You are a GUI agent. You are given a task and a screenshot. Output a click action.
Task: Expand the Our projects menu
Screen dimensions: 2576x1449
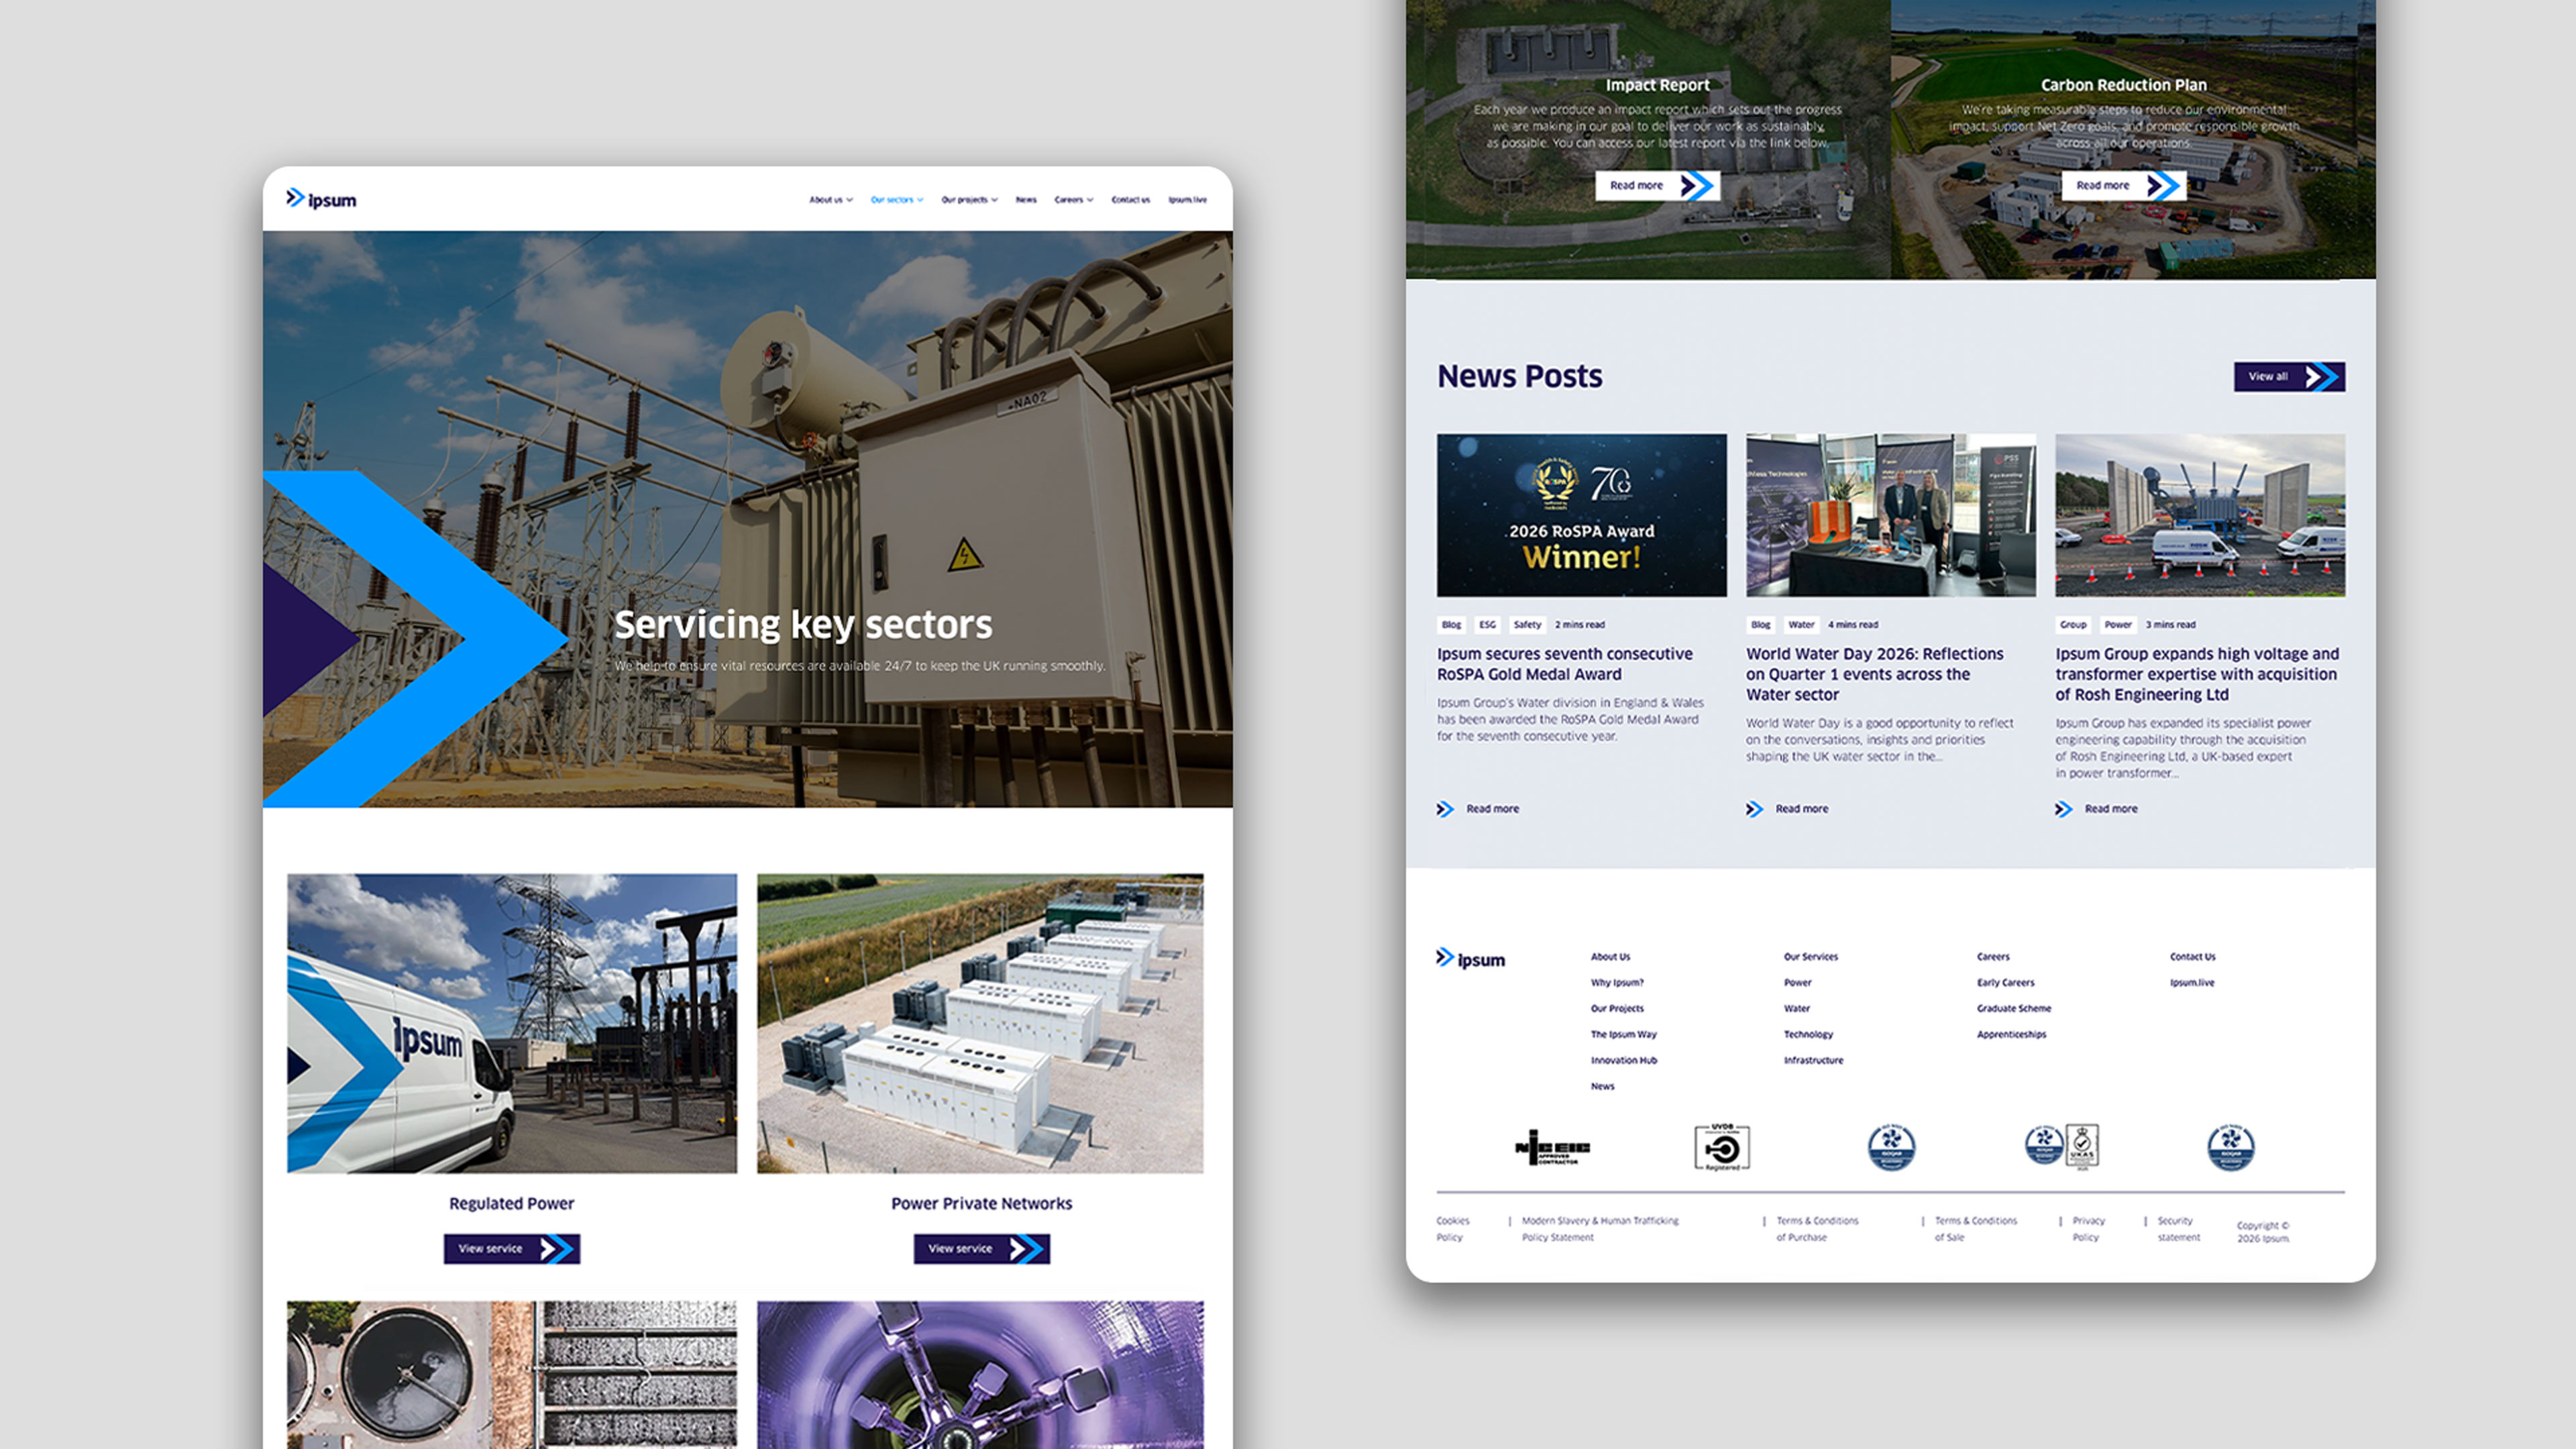point(968,200)
